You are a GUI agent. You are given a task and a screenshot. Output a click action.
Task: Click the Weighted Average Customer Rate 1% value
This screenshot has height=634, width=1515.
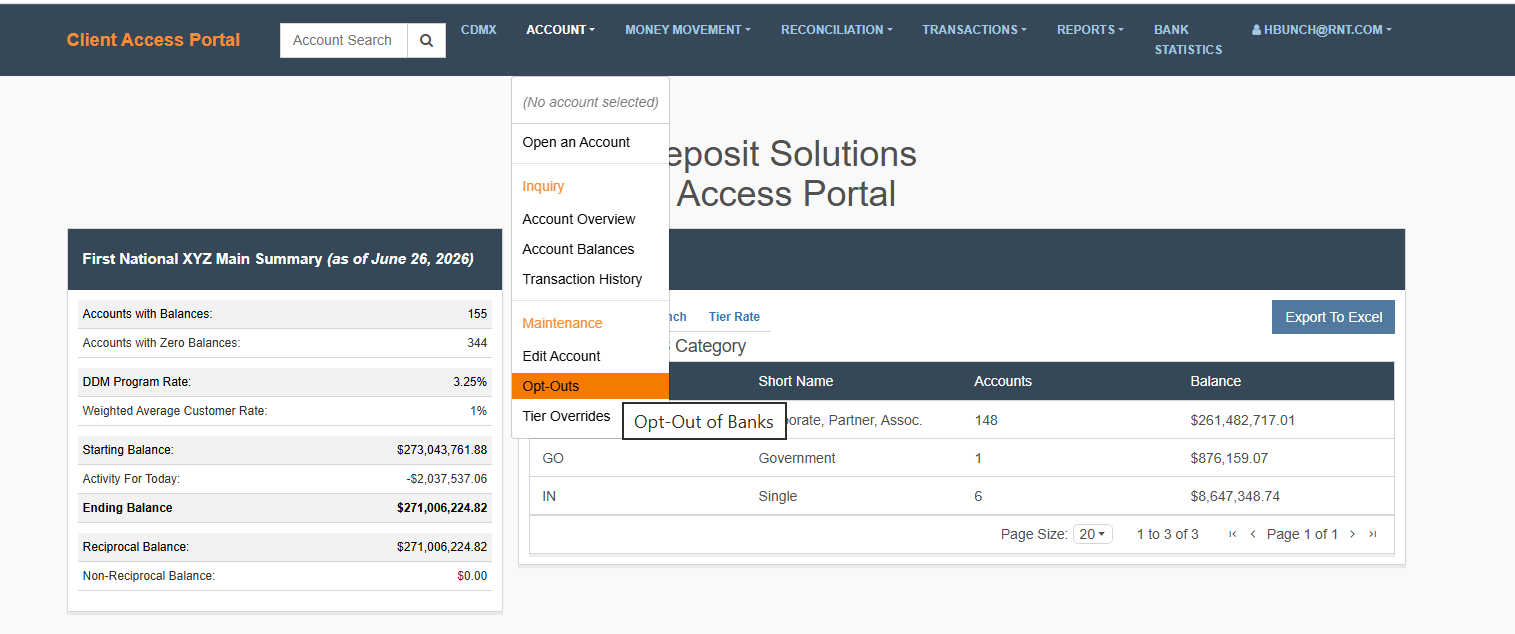(x=479, y=411)
